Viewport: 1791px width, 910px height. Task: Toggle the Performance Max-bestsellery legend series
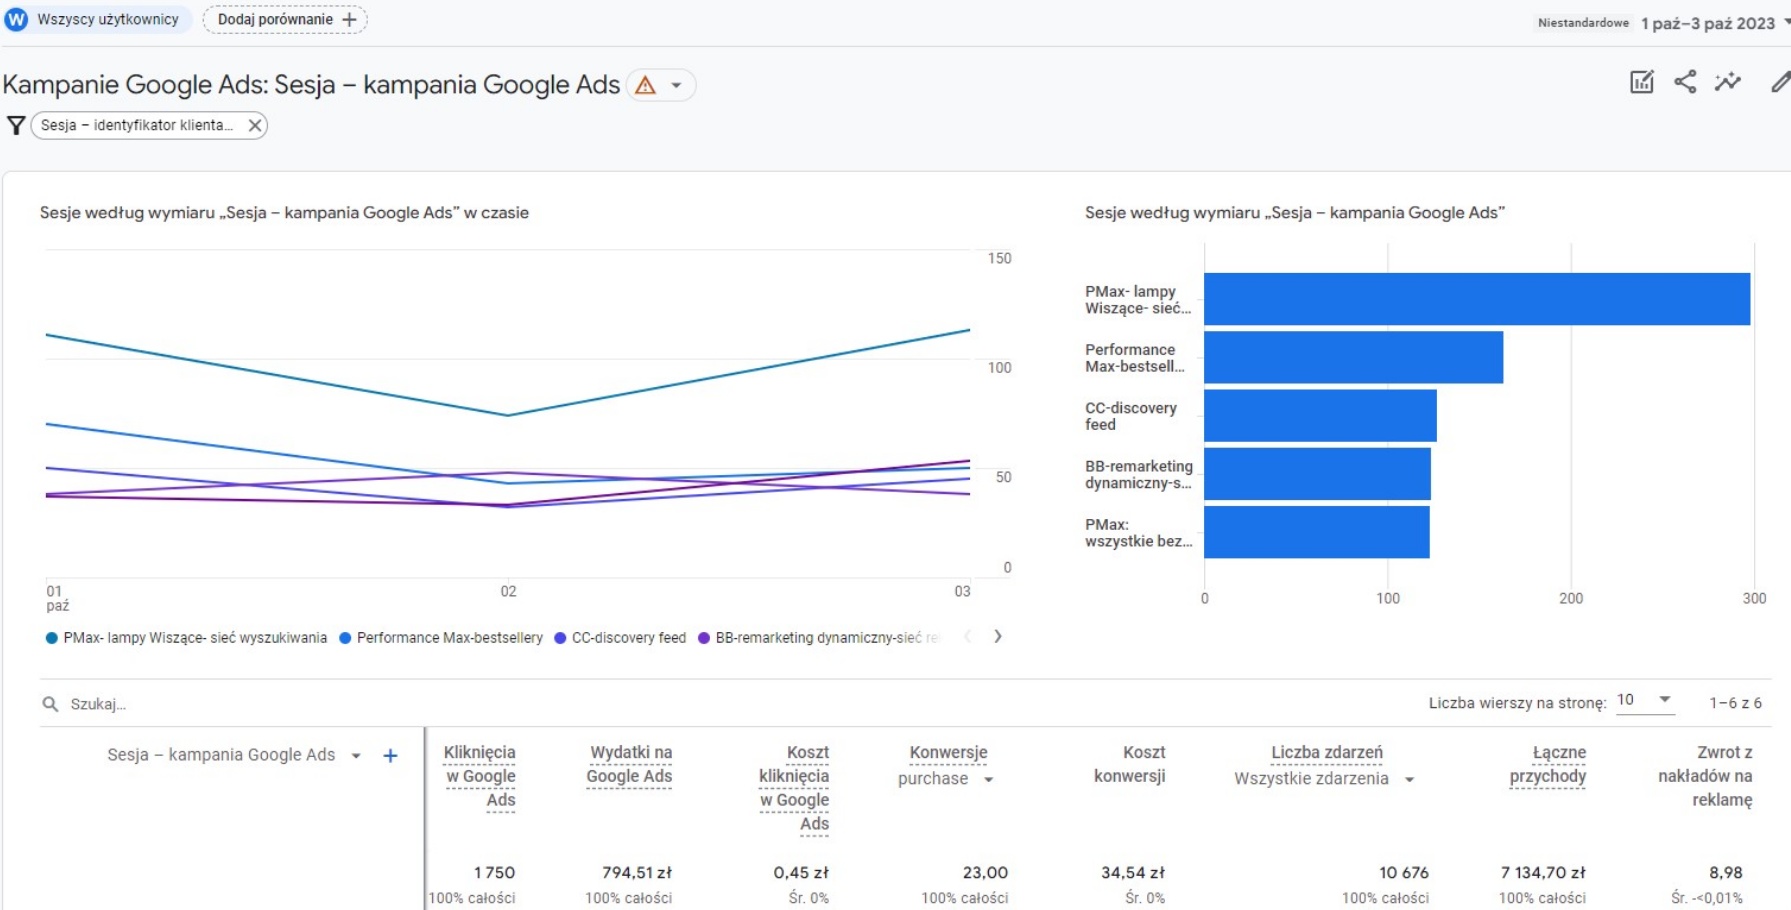pos(449,638)
